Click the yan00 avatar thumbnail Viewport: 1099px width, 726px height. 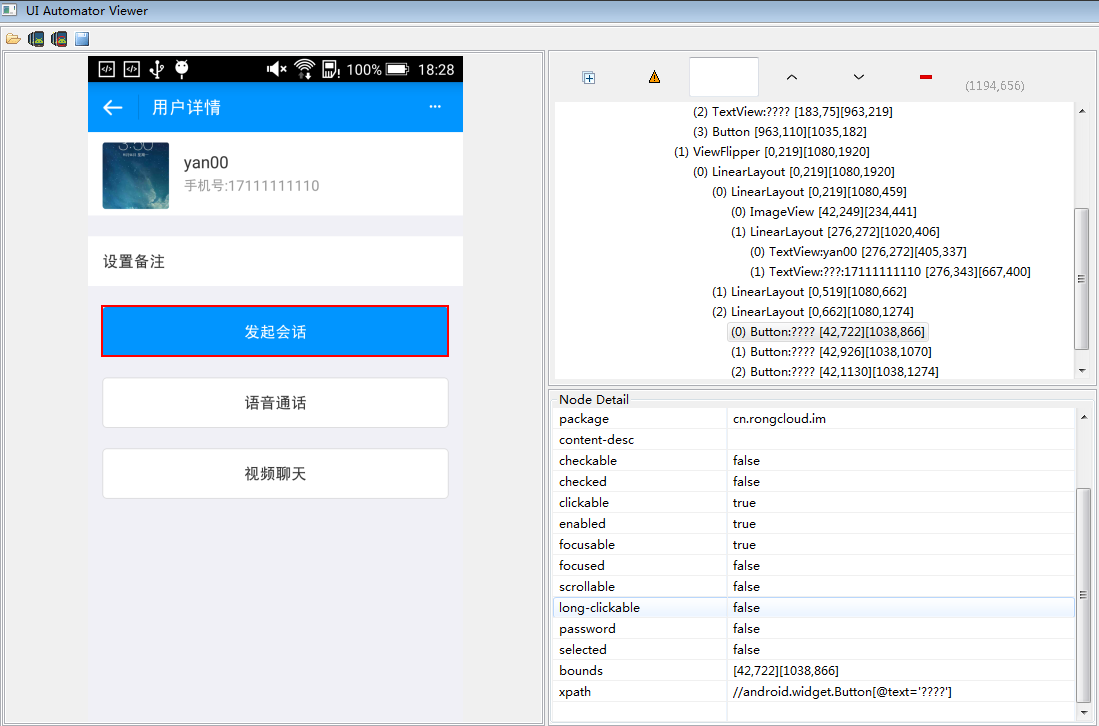136,176
